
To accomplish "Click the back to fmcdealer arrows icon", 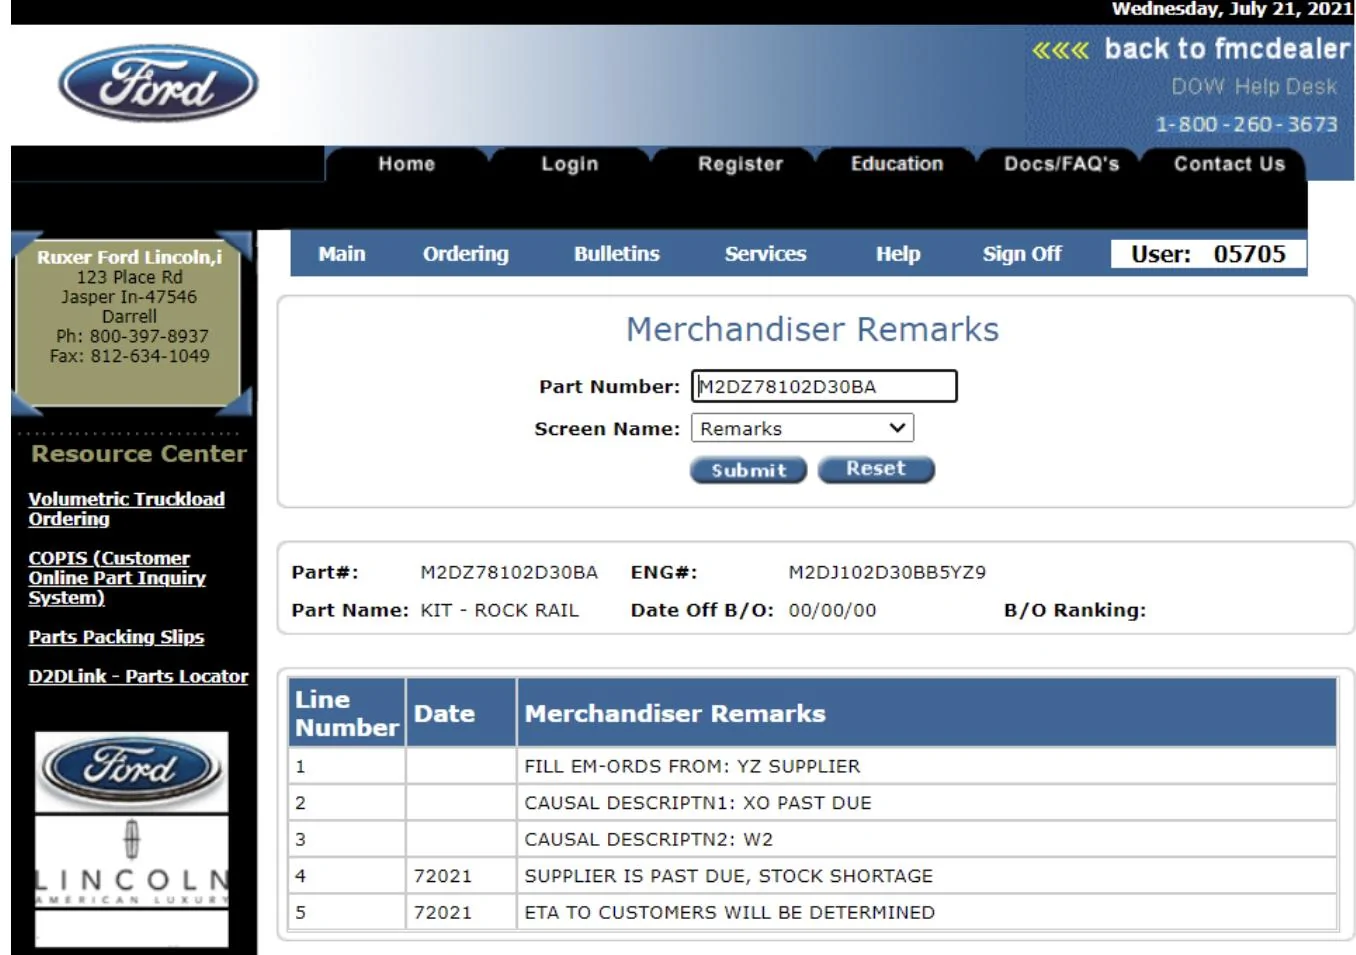I will click(x=1060, y=50).
